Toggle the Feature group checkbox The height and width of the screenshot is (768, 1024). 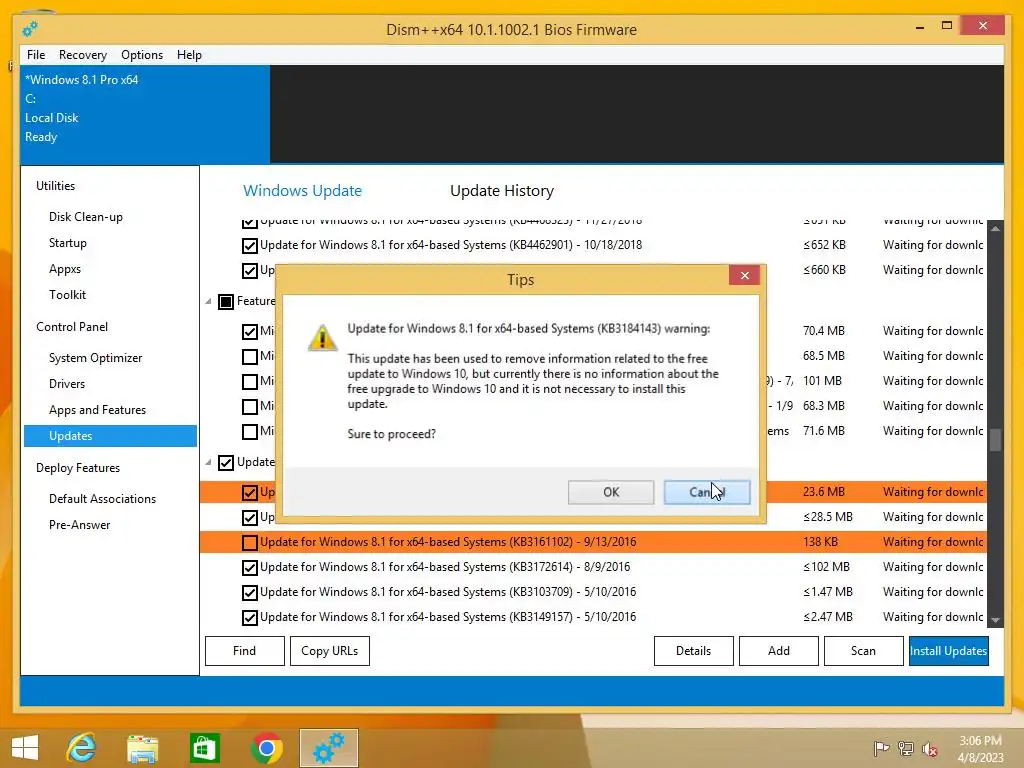(x=226, y=302)
